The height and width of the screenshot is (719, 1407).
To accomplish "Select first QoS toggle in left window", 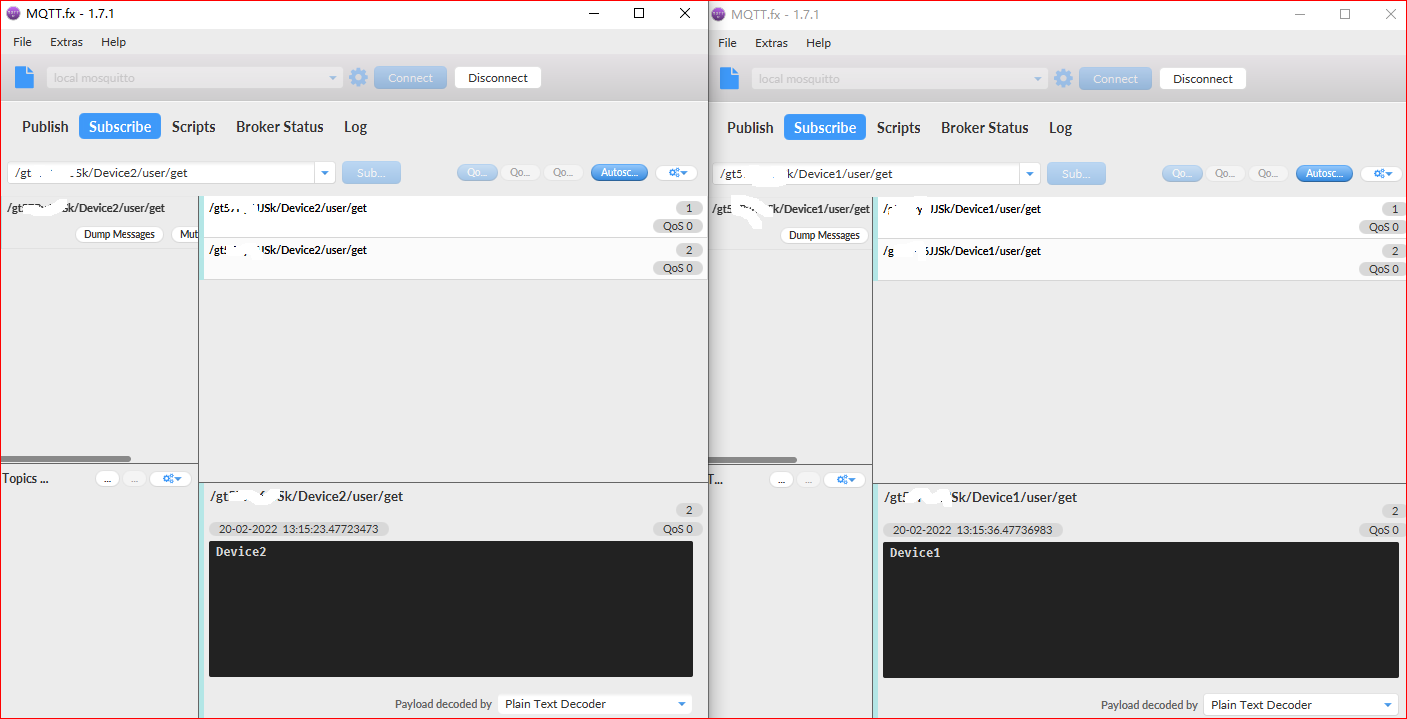I will [x=477, y=173].
